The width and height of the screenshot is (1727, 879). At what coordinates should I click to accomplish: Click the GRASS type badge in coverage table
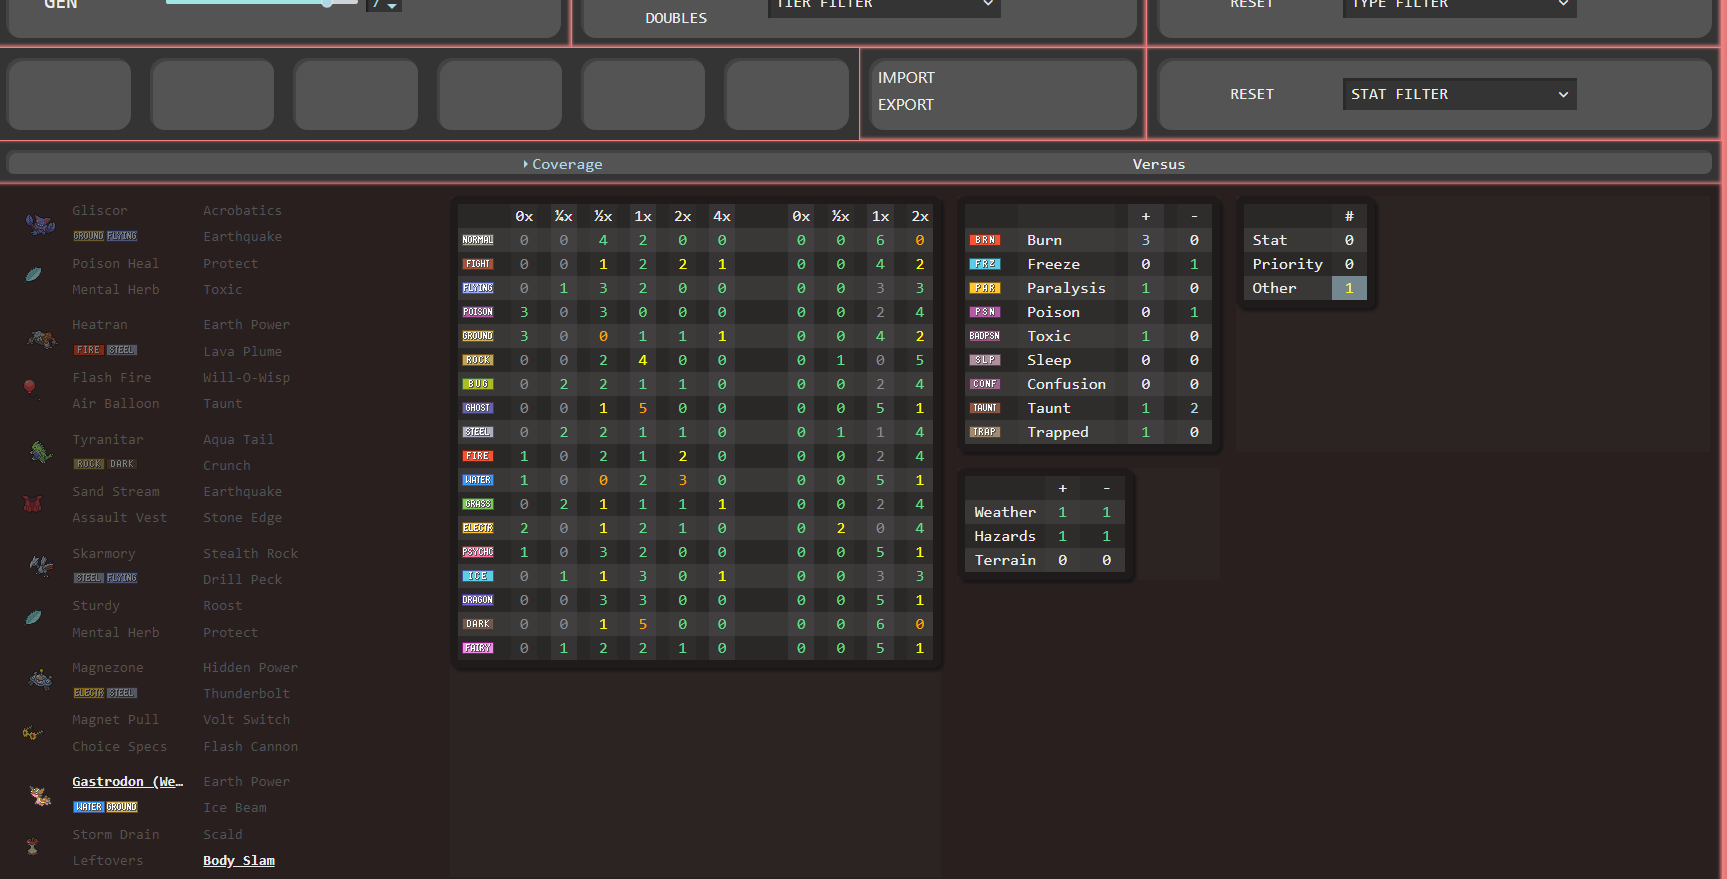pos(478,504)
